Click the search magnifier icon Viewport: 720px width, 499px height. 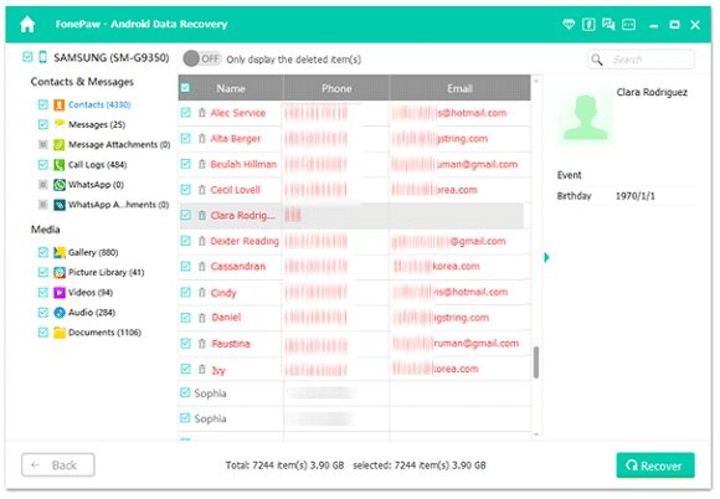coord(596,60)
